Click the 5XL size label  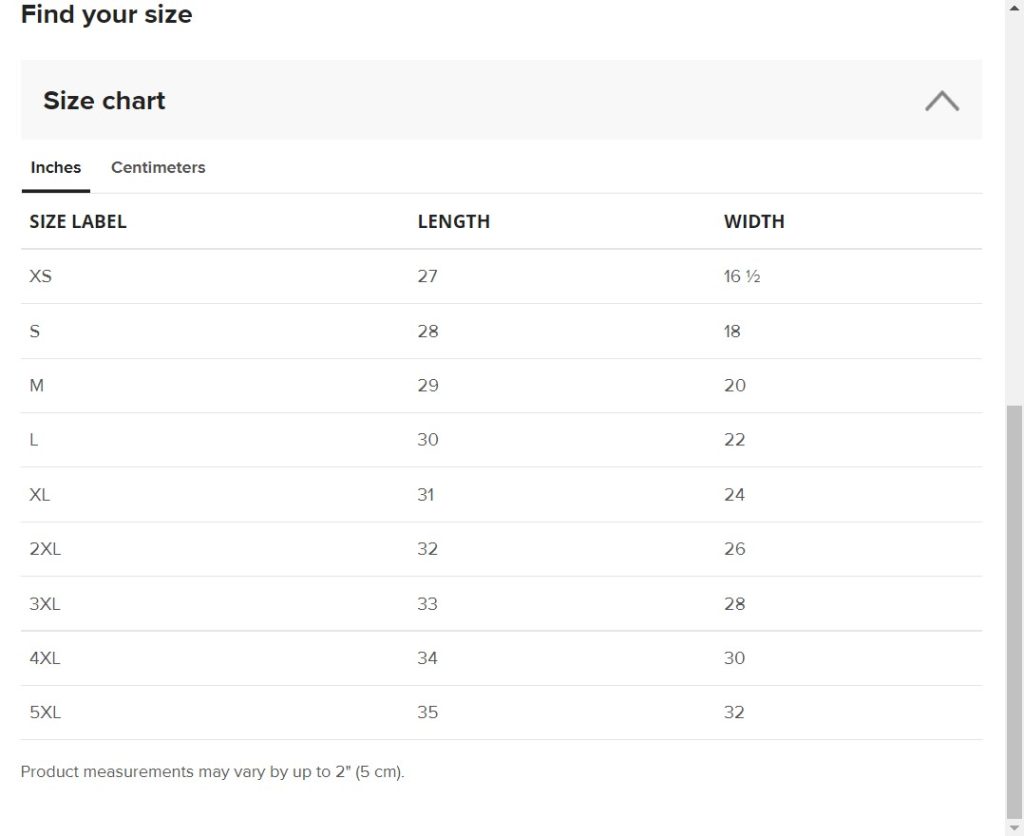45,713
